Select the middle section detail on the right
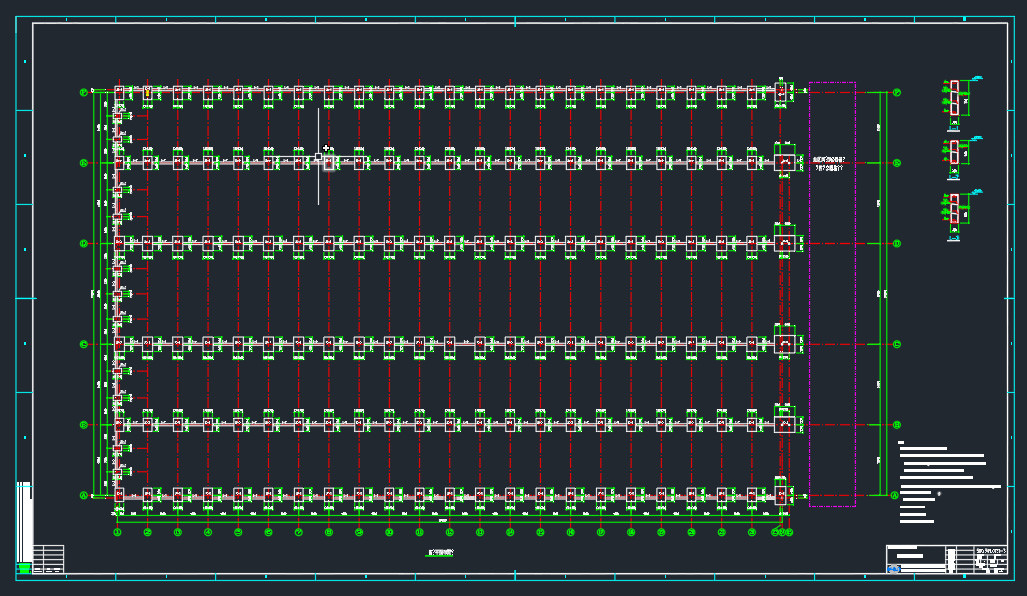This screenshot has height=596, width=1027. 955,155
